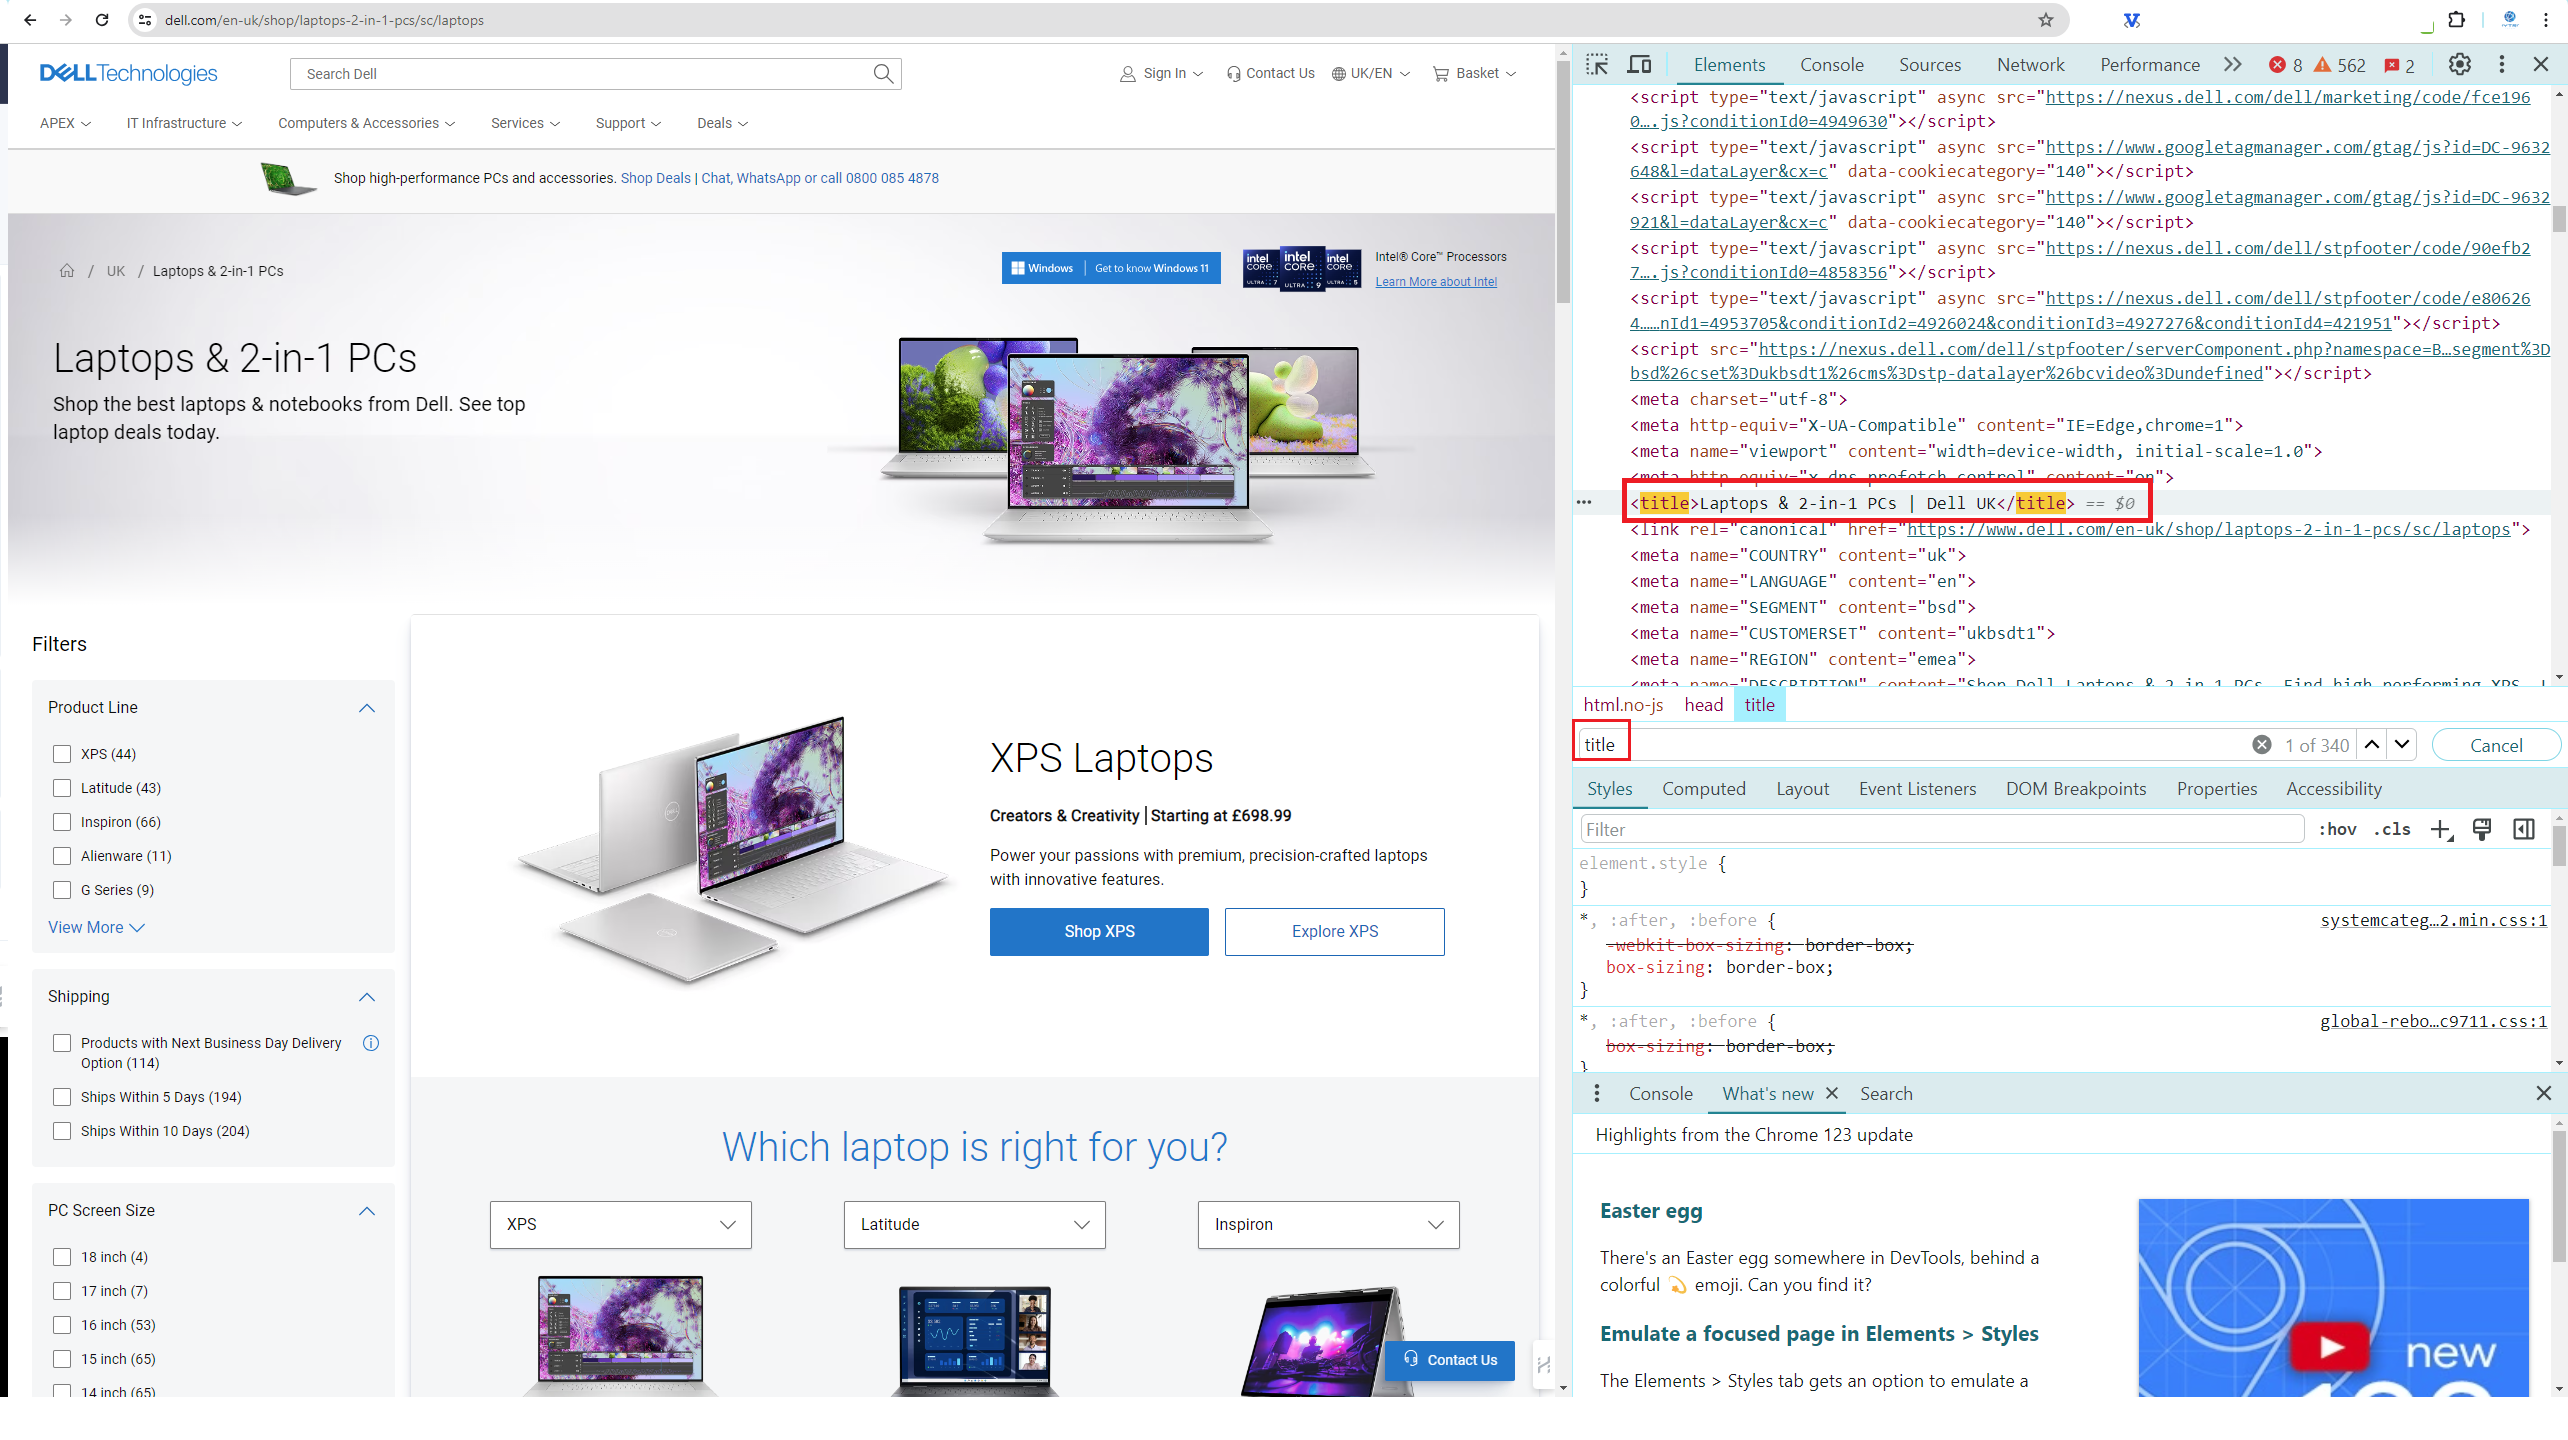Toggle the :hov element state button
Image resolution: width=2568 pixels, height=1440 pixels.
2337,829
